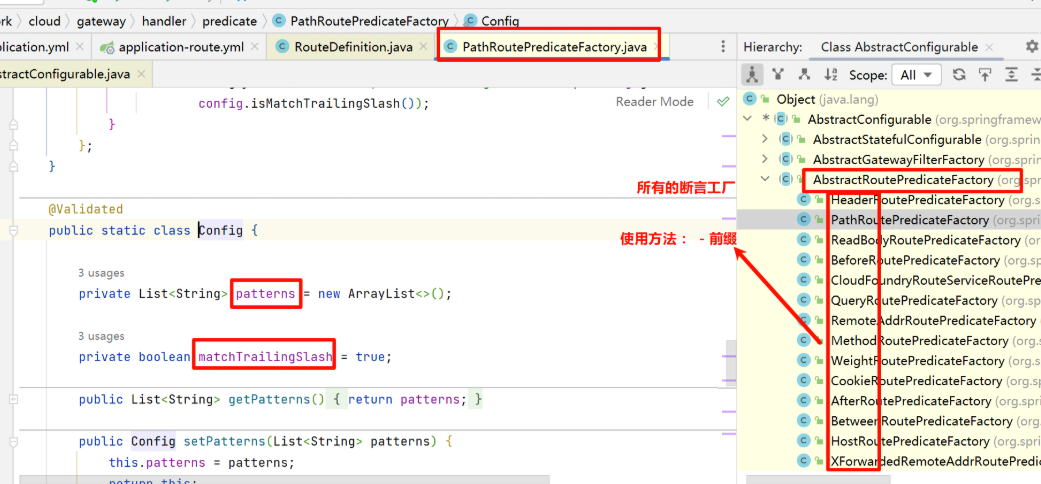Select QueryRoutePredicateFactory row

tap(888, 300)
